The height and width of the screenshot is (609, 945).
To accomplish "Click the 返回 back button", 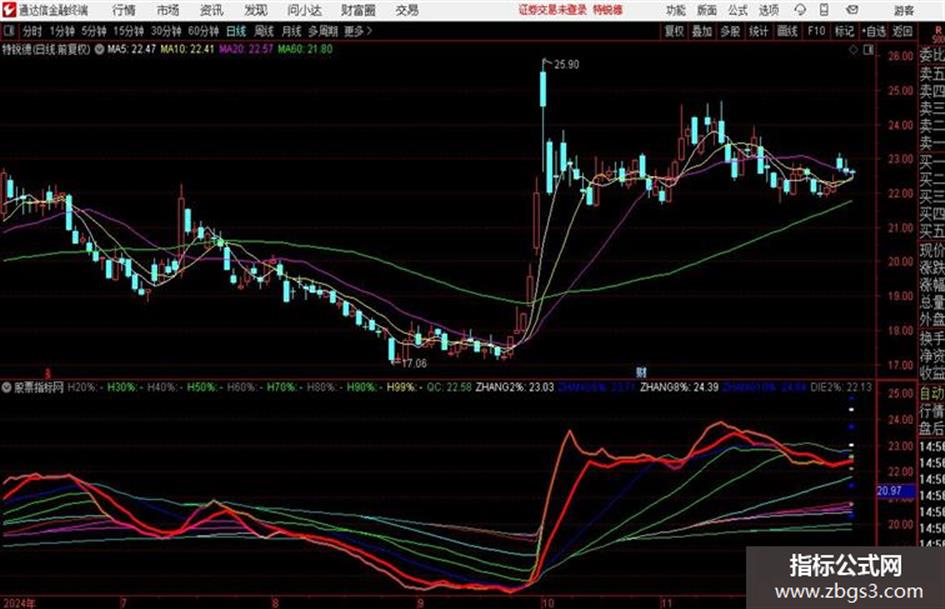I will coord(903,31).
